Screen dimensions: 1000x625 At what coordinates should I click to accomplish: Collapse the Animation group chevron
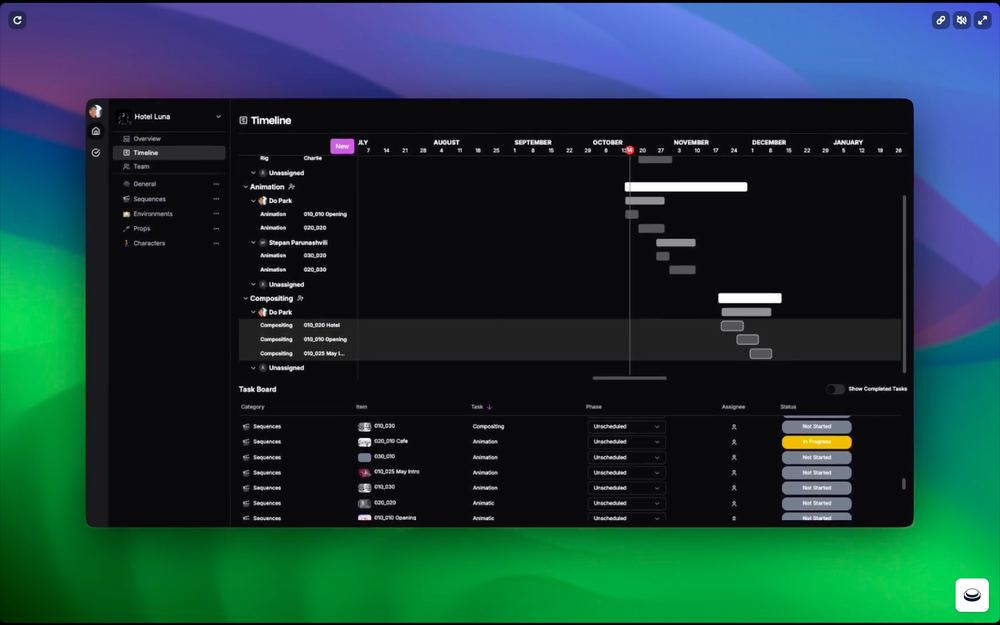(246, 187)
